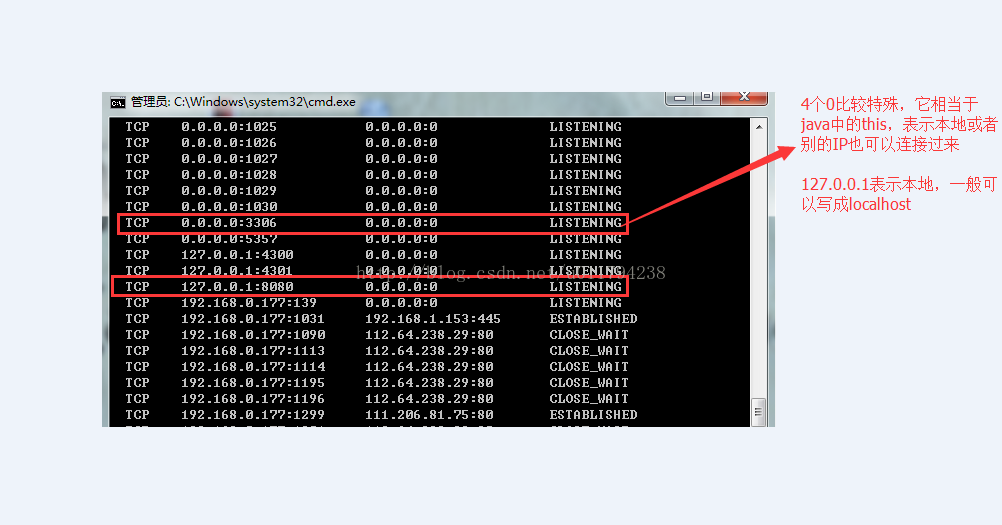
Task: Select local address 192.168.0.177:1113
Action: pyautogui.click(x=253, y=350)
